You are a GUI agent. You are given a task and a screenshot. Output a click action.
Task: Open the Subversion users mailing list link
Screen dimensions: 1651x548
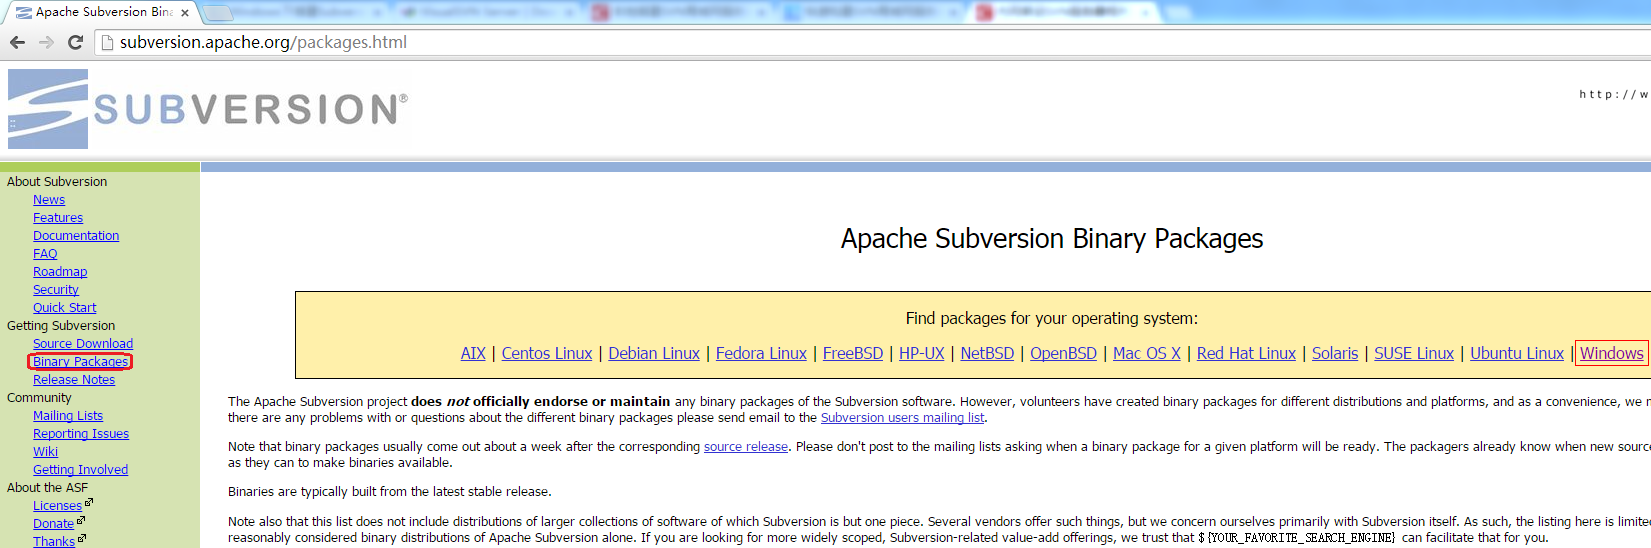[902, 418]
